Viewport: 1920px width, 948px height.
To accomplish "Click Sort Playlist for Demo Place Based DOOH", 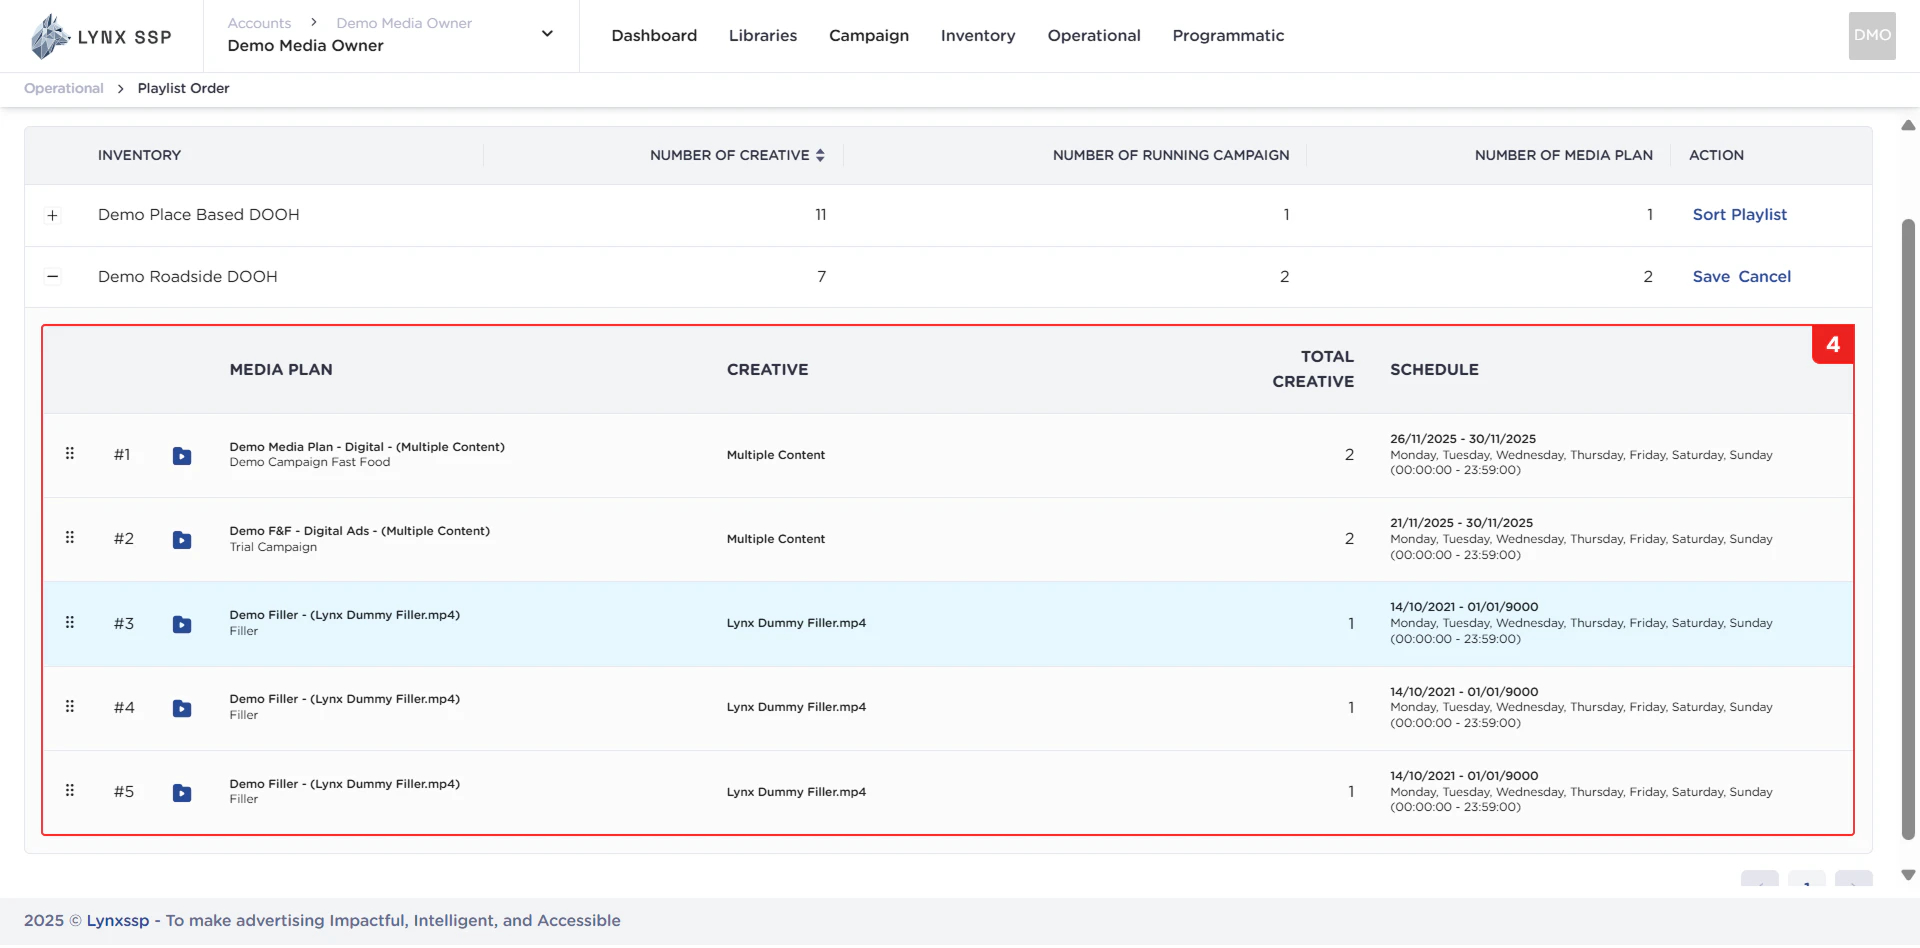I will 1739,215.
